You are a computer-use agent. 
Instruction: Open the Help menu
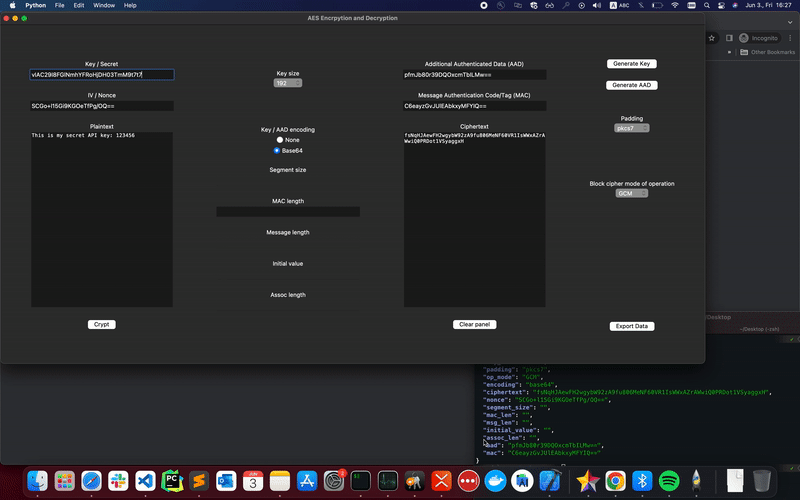tap(130, 5)
